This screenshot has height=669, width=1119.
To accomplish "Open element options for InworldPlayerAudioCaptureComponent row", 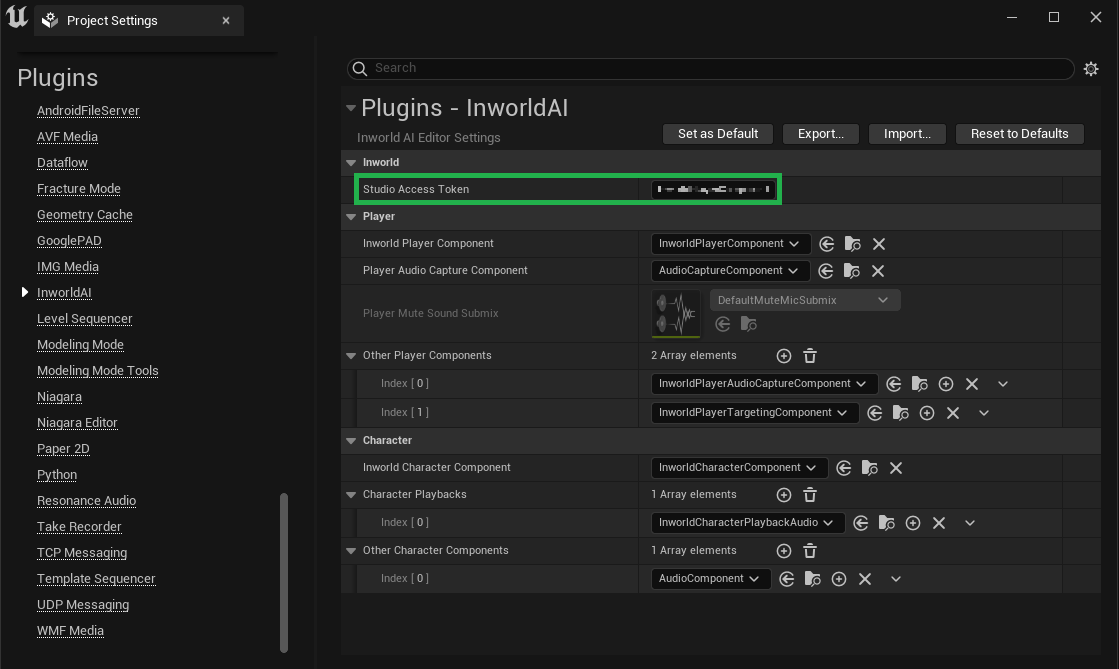I will click(x=1003, y=384).
